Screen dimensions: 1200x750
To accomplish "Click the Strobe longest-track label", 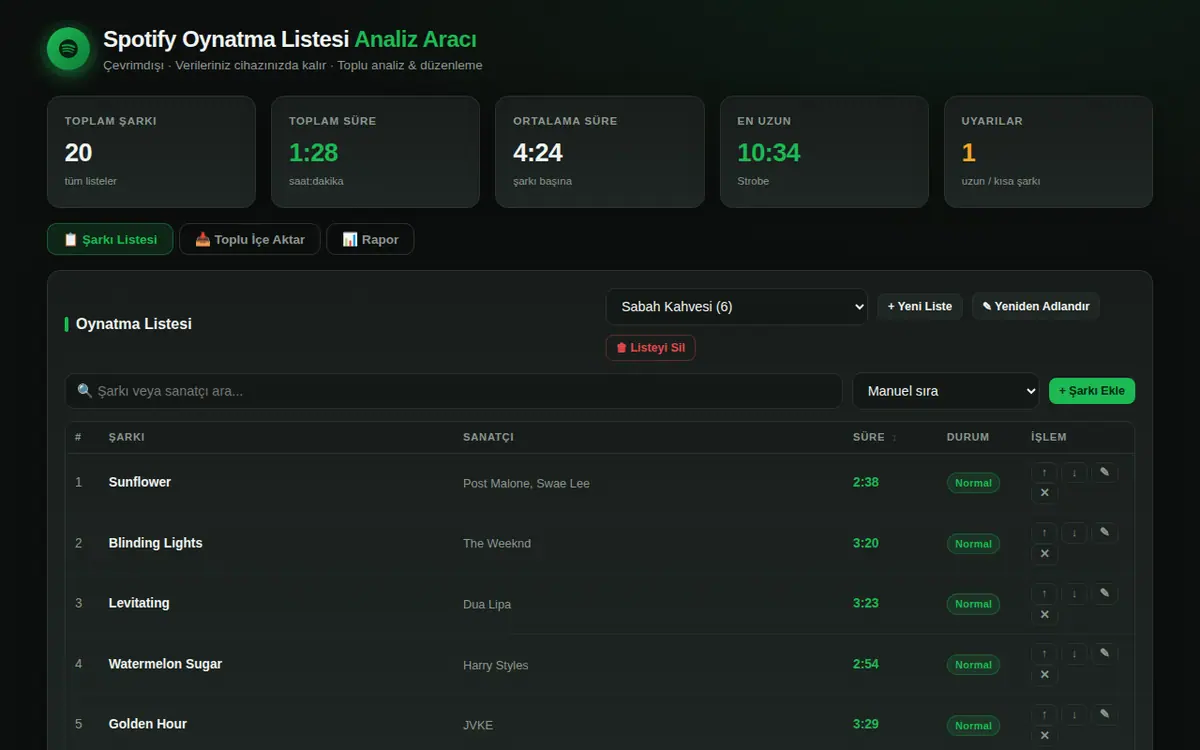I will pyautogui.click(x=753, y=181).
